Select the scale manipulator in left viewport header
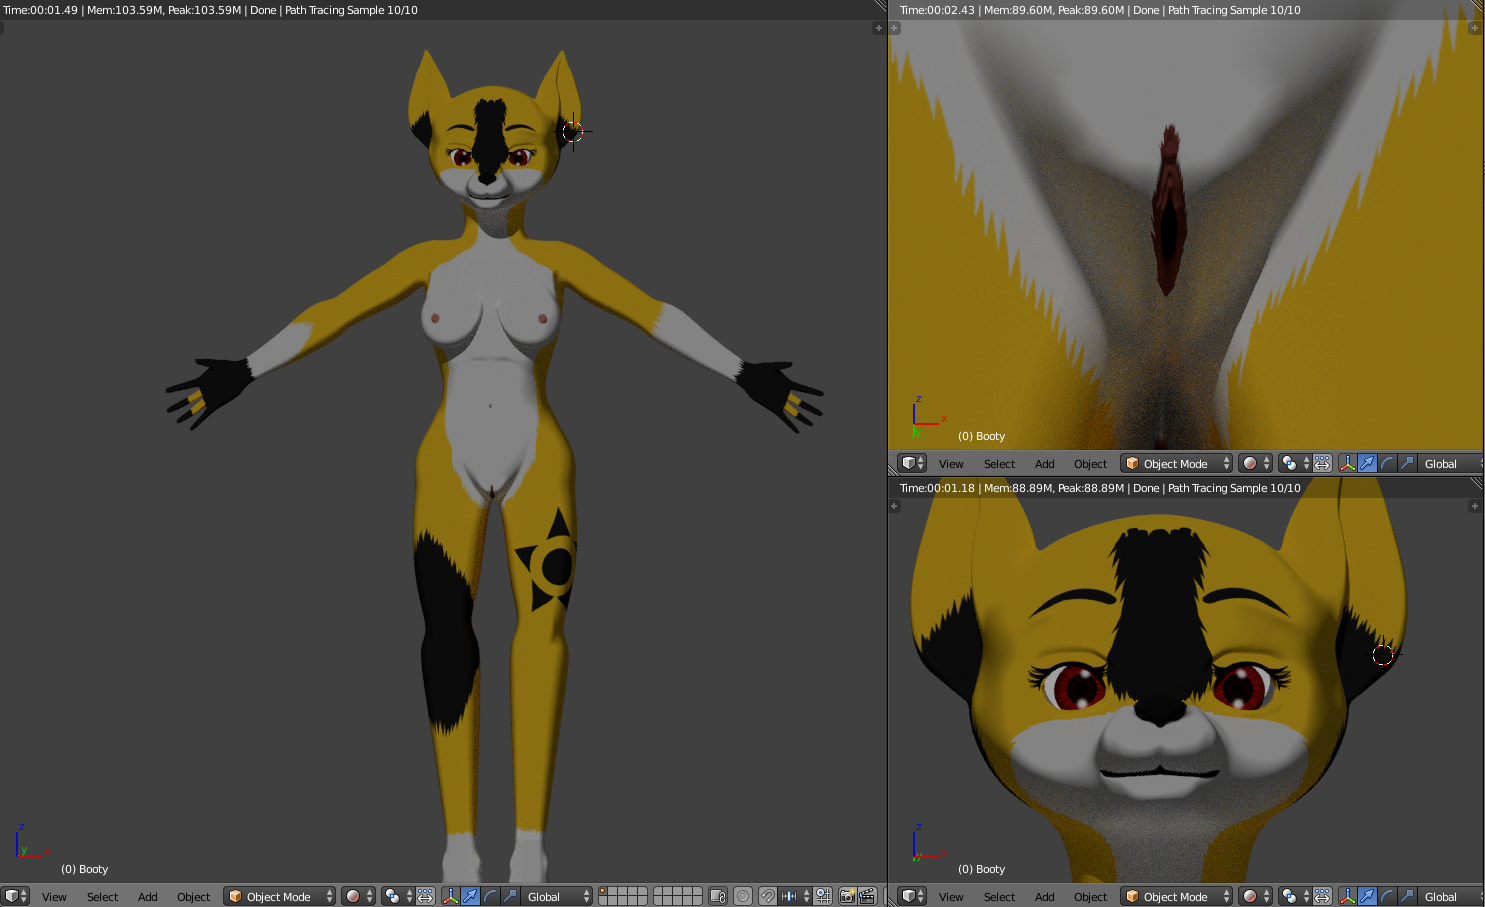The height and width of the screenshot is (907, 1485). point(510,896)
